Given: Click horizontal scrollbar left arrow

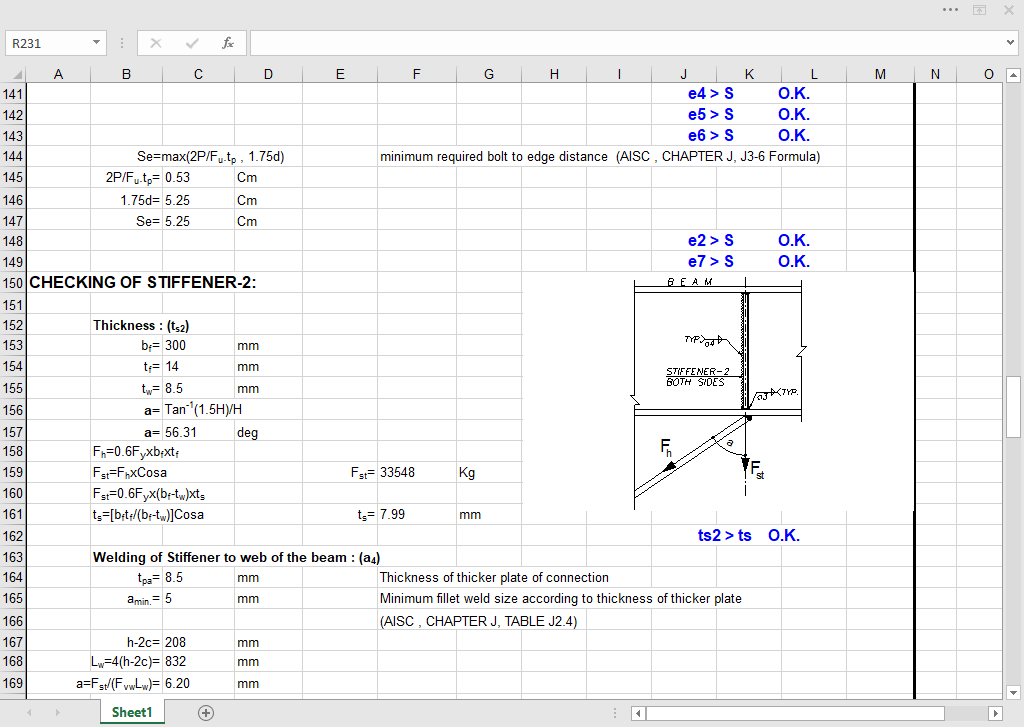Looking at the screenshot, I should (x=638, y=713).
